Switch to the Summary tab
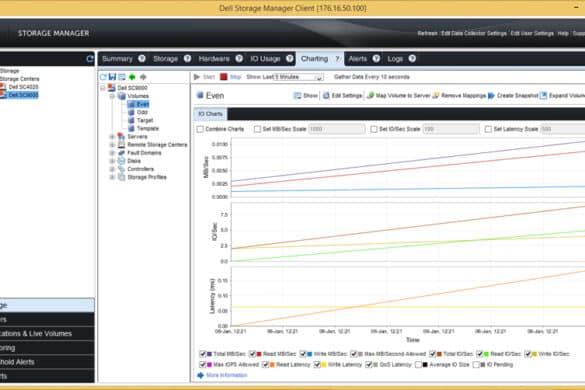Image resolution: width=585 pixels, height=390 pixels. tap(117, 59)
